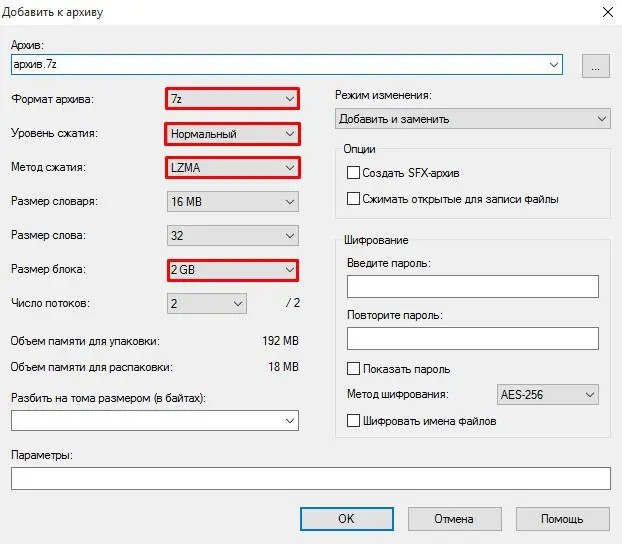This screenshot has width=622, height=544.
Task: Click the Отмена button
Action: pyautogui.click(x=455, y=519)
